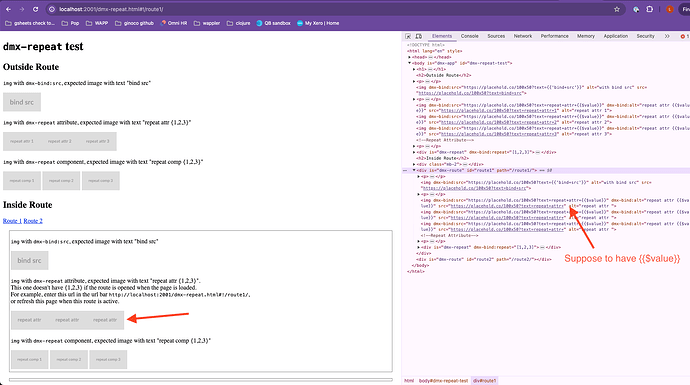Click the outside-route 'repeat comp 2' image
Viewport: 690px width, 385px height.
pyautogui.click(x=61, y=181)
